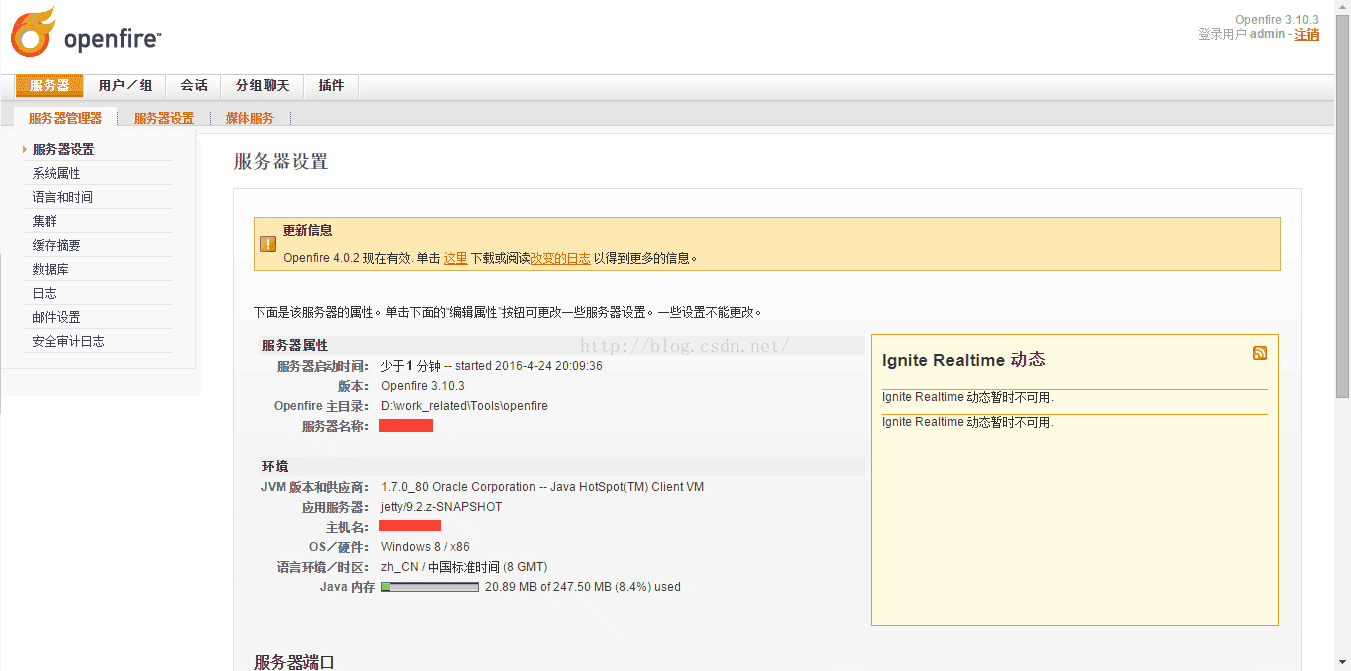Click the 环境 section header

tap(275, 466)
